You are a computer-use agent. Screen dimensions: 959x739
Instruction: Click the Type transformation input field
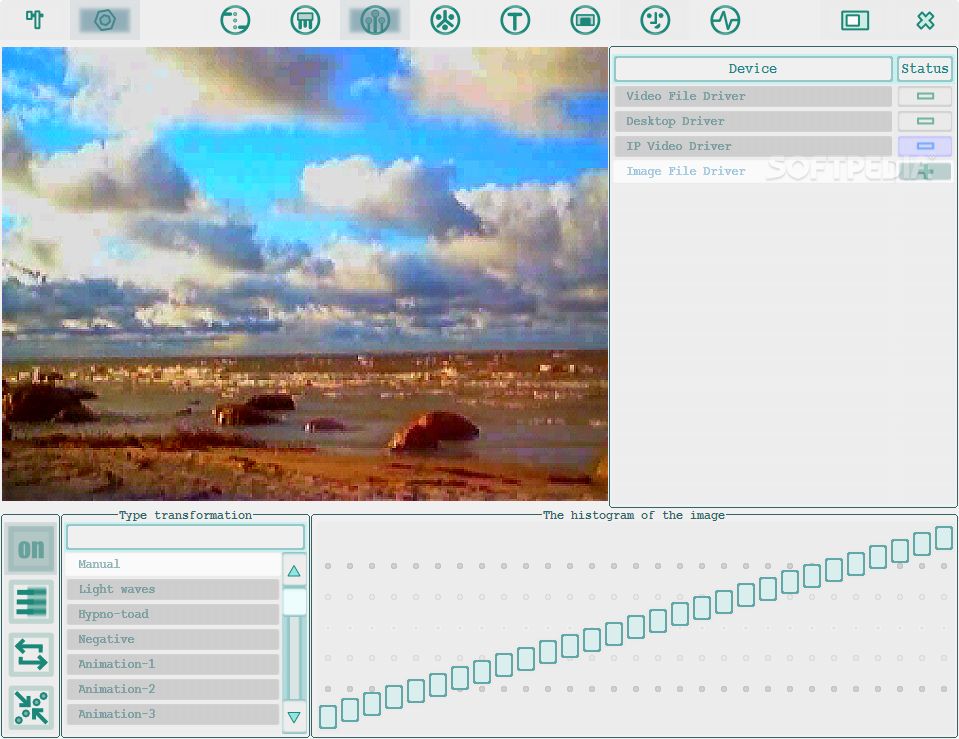(x=185, y=537)
